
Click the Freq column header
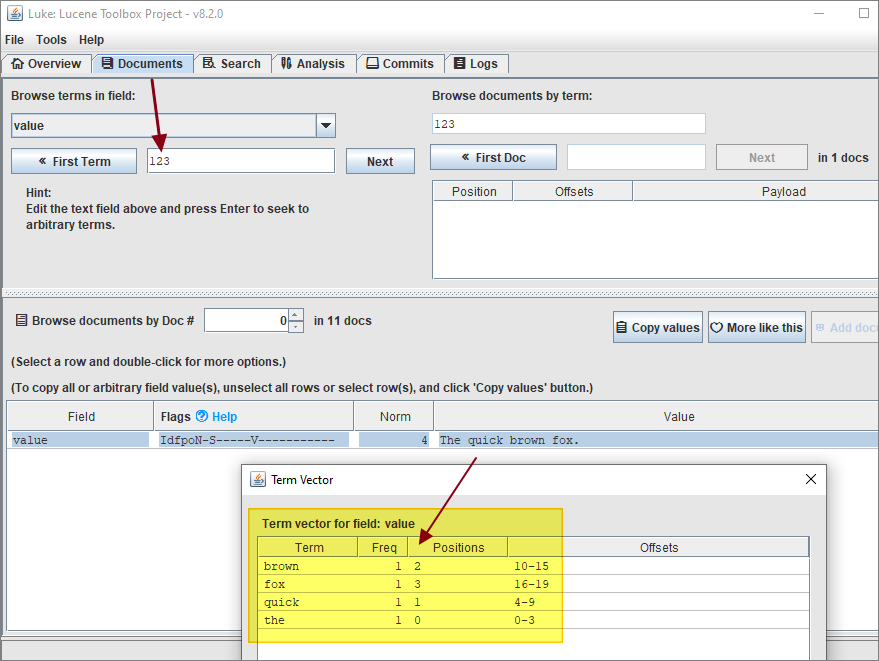pyautogui.click(x=383, y=548)
